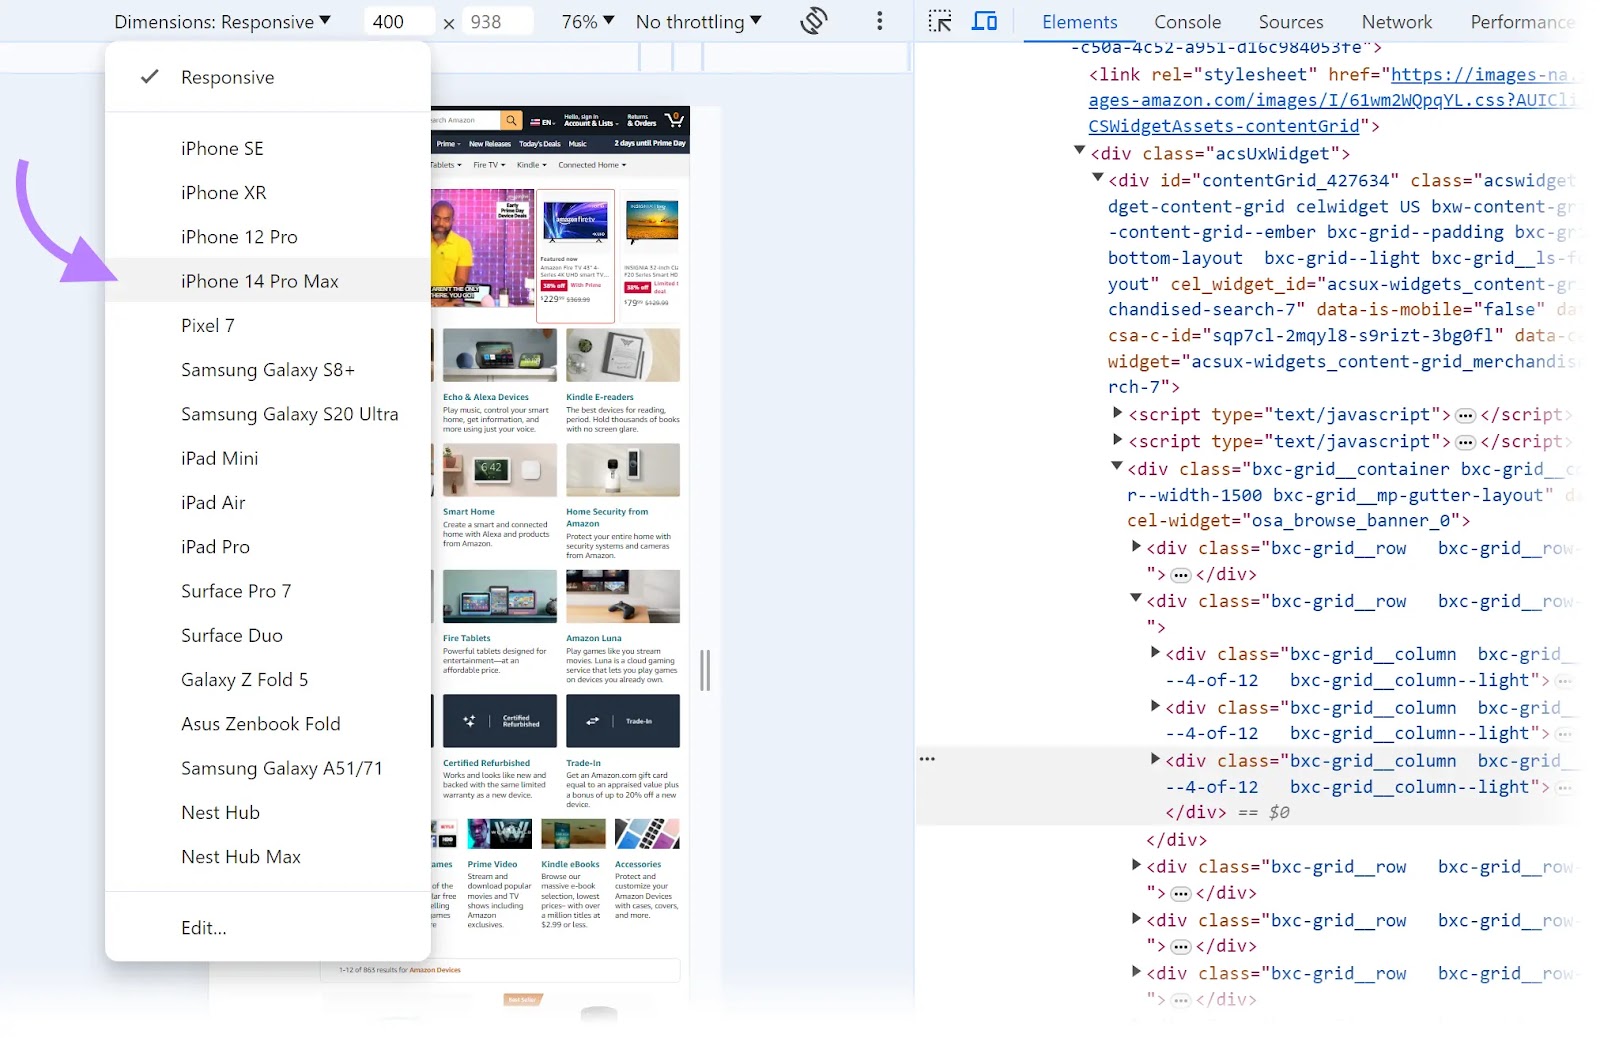Screen dimensions: 1600x1038
Task: Open the No throttling dropdown
Action: [698, 21]
